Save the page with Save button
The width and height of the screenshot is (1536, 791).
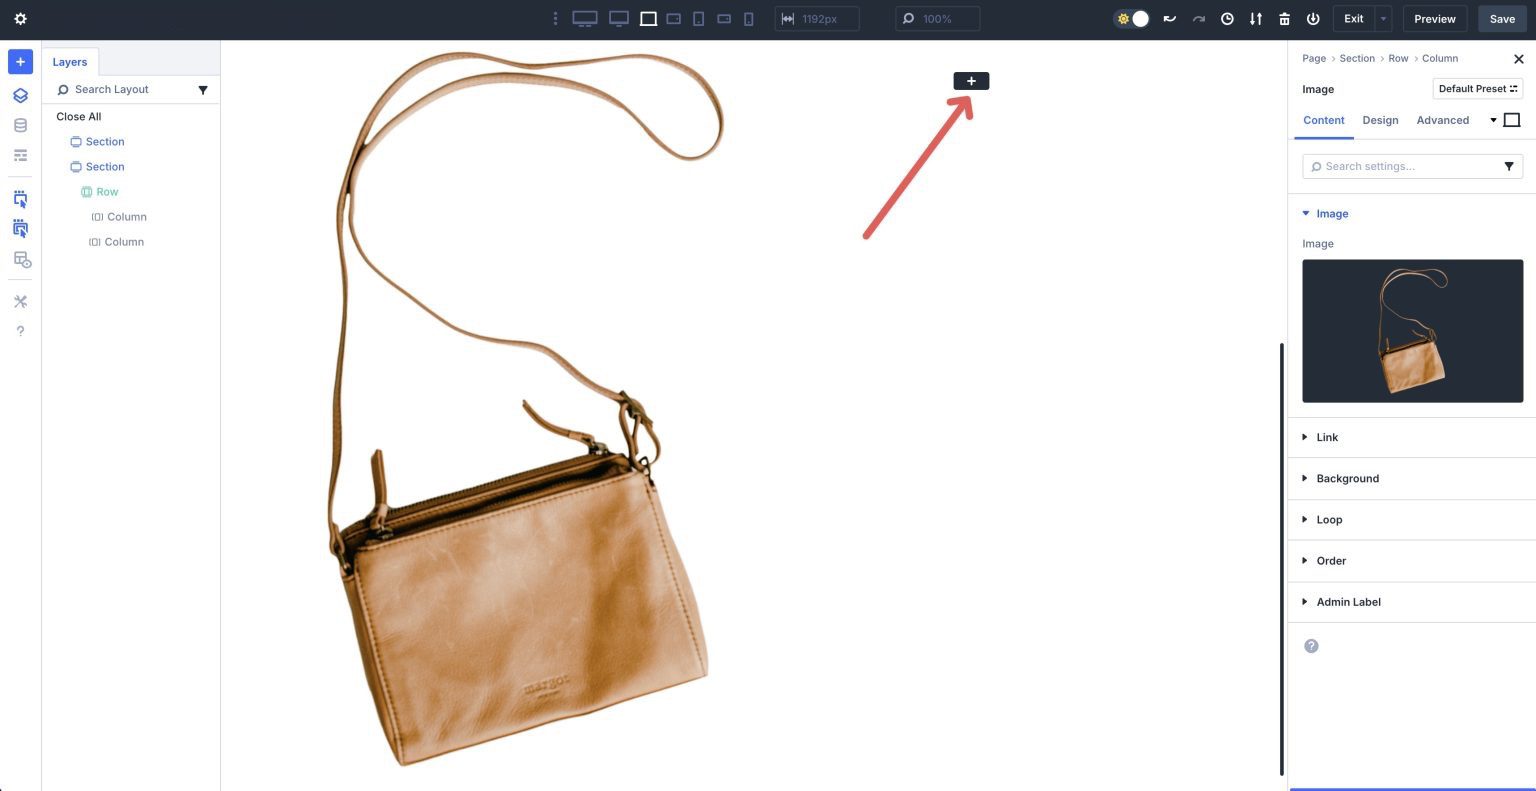1502,18
